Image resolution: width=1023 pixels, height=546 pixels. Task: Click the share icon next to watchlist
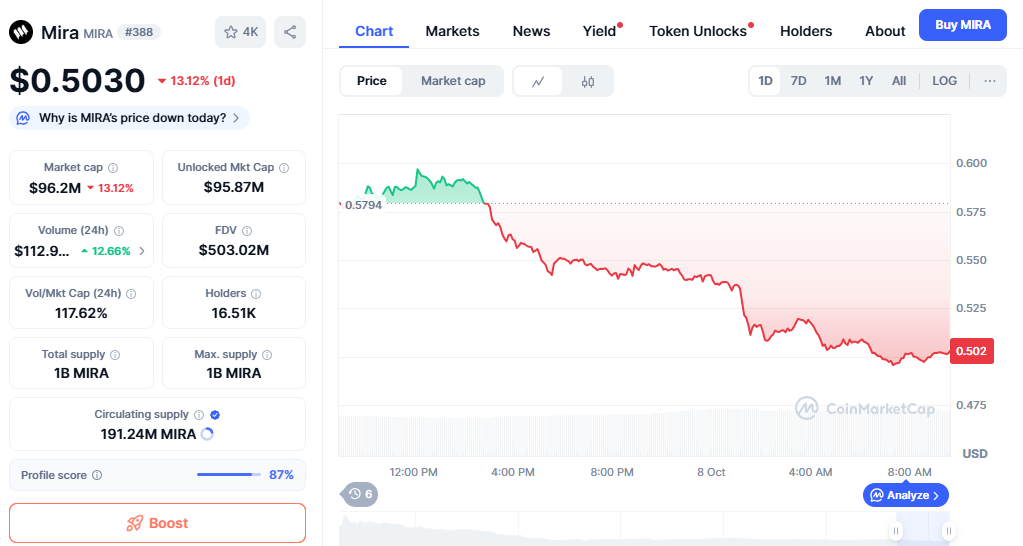click(x=289, y=32)
